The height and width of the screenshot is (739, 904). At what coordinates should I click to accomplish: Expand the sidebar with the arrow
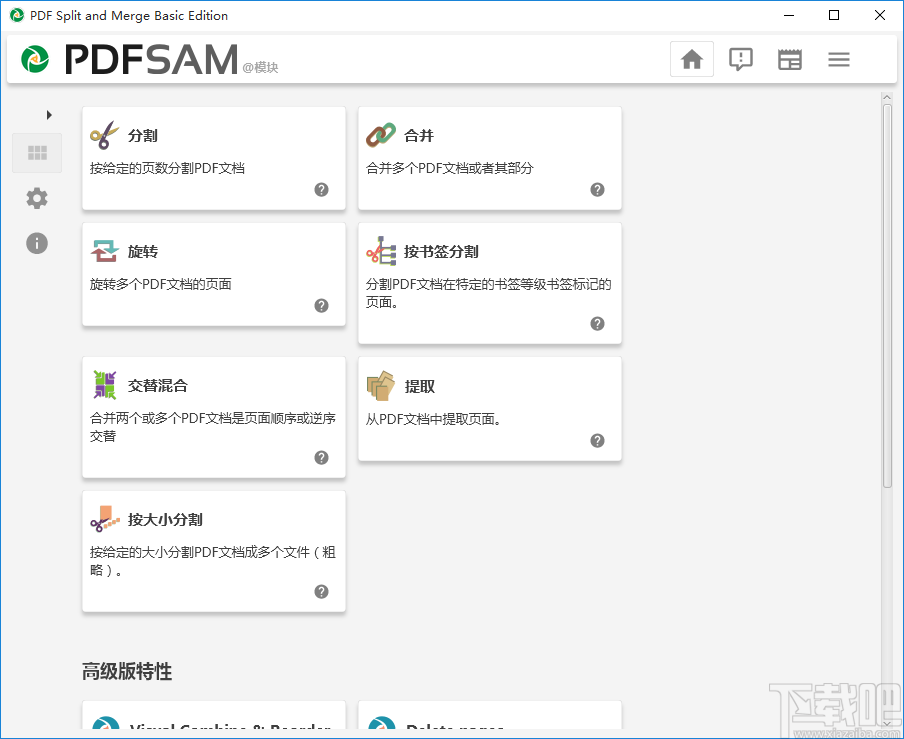[49, 115]
